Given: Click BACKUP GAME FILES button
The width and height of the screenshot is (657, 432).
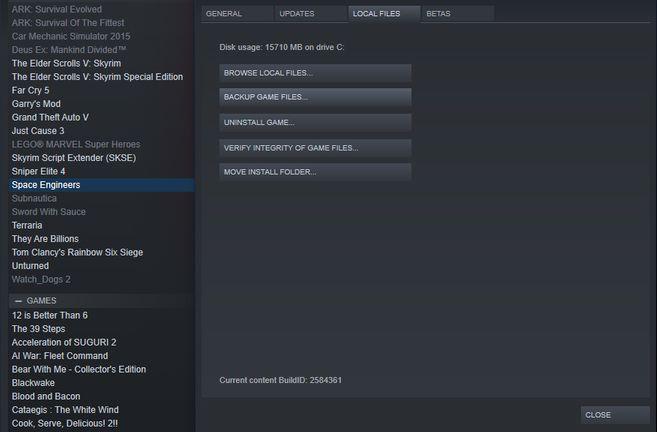Looking at the screenshot, I should [315, 97].
